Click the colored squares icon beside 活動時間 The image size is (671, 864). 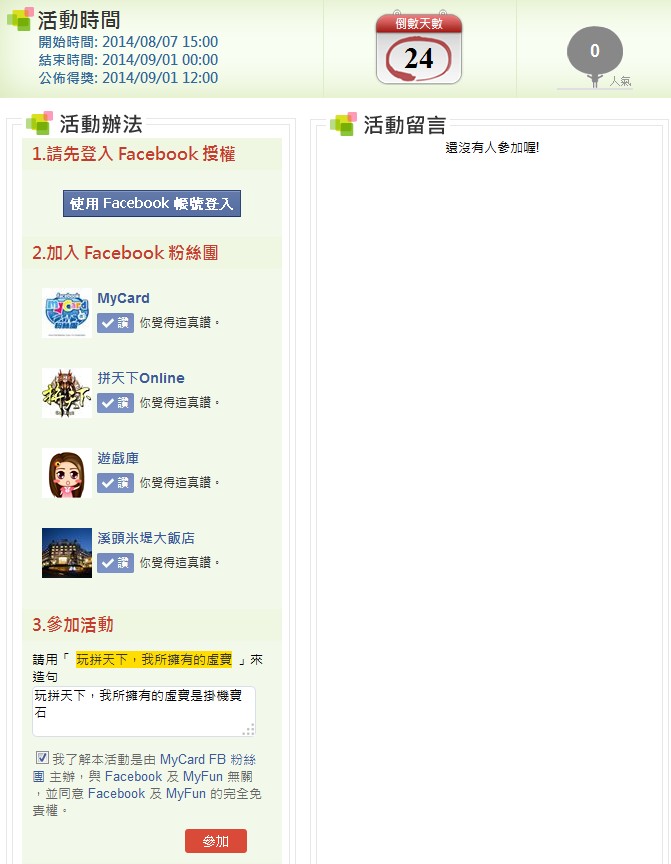click(x=20, y=19)
